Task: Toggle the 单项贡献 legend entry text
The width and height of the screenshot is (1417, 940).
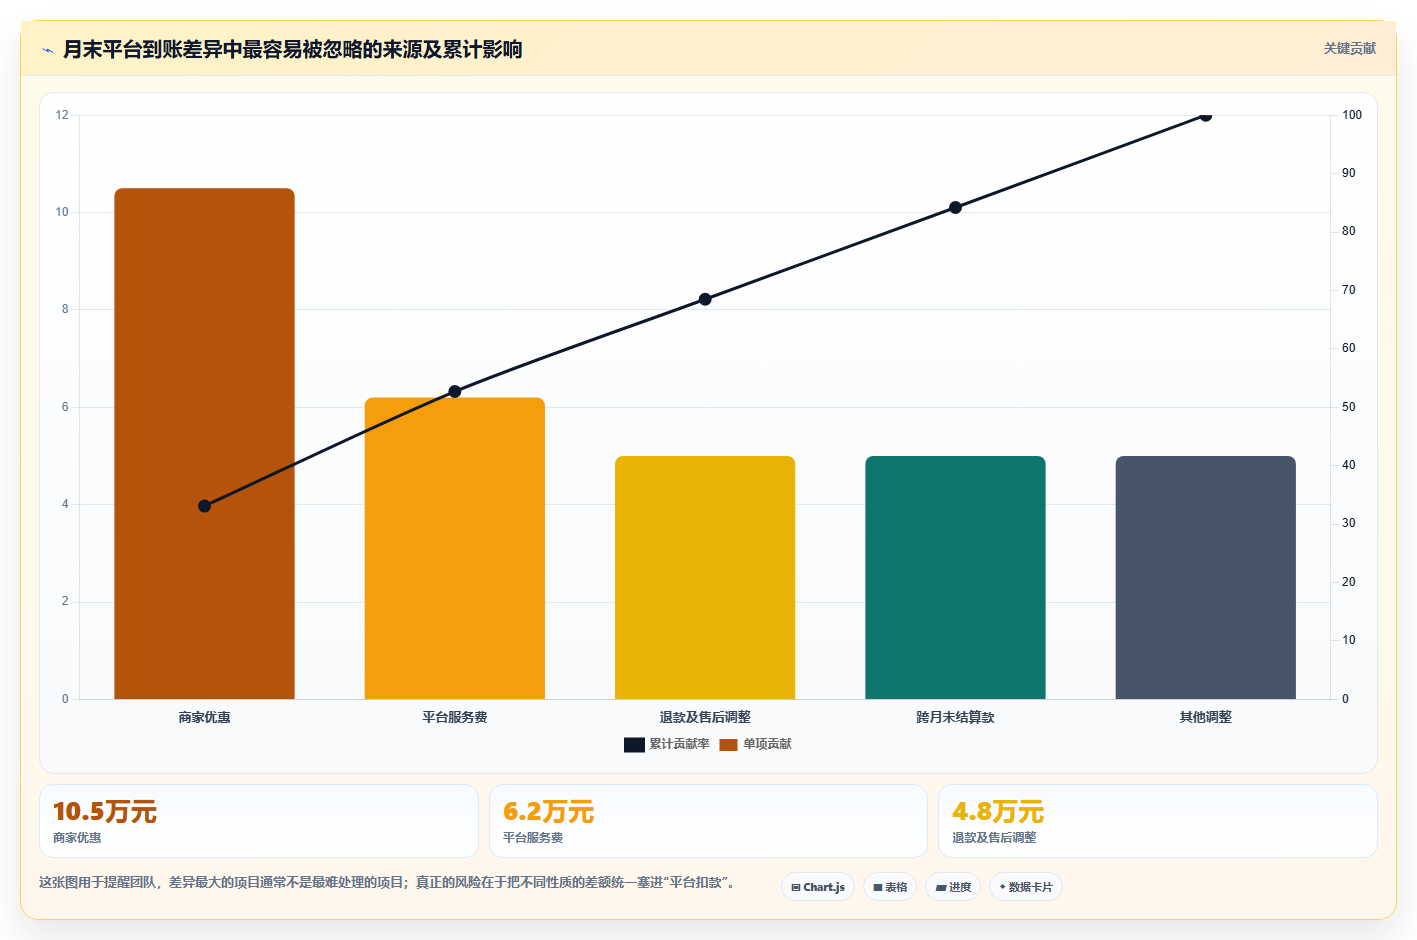Action: [767, 744]
